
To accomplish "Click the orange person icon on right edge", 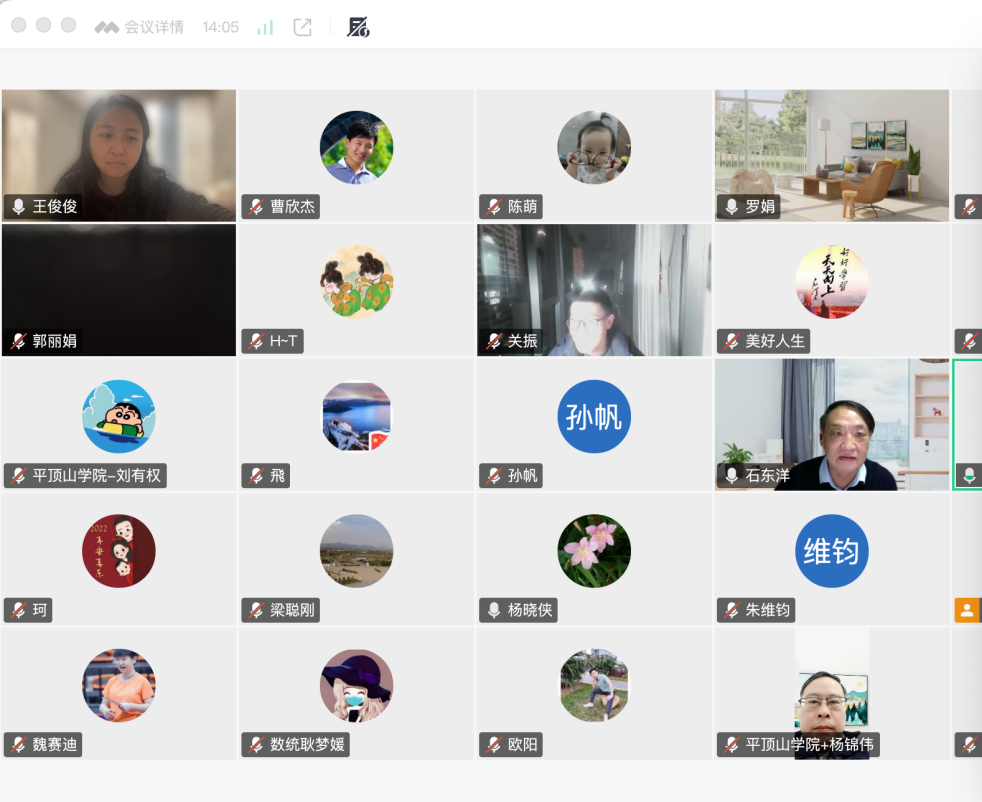I will click(966, 609).
